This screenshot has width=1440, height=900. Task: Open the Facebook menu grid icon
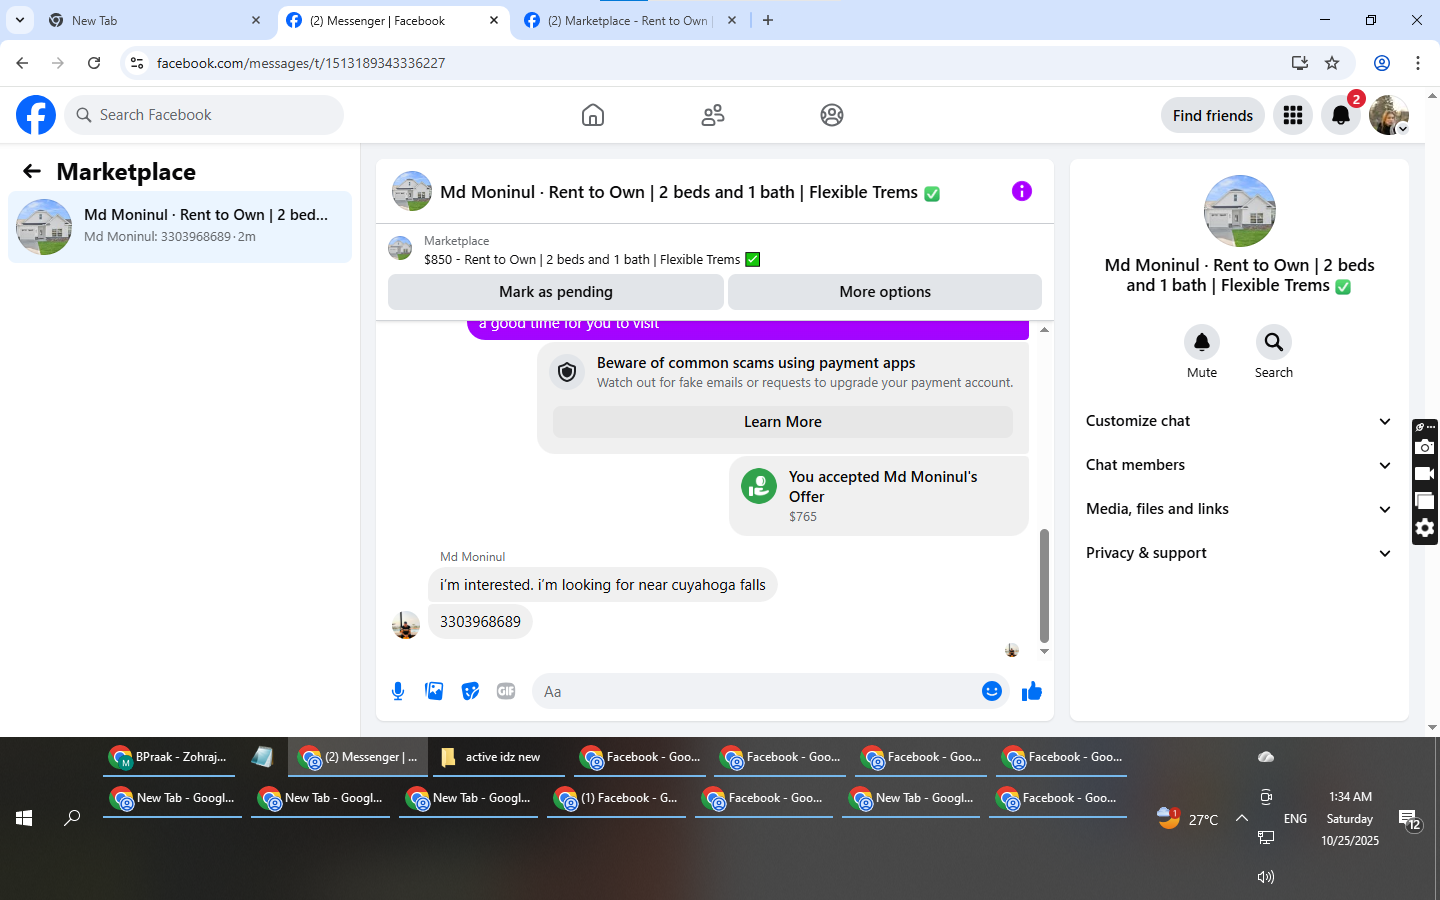1293,115
